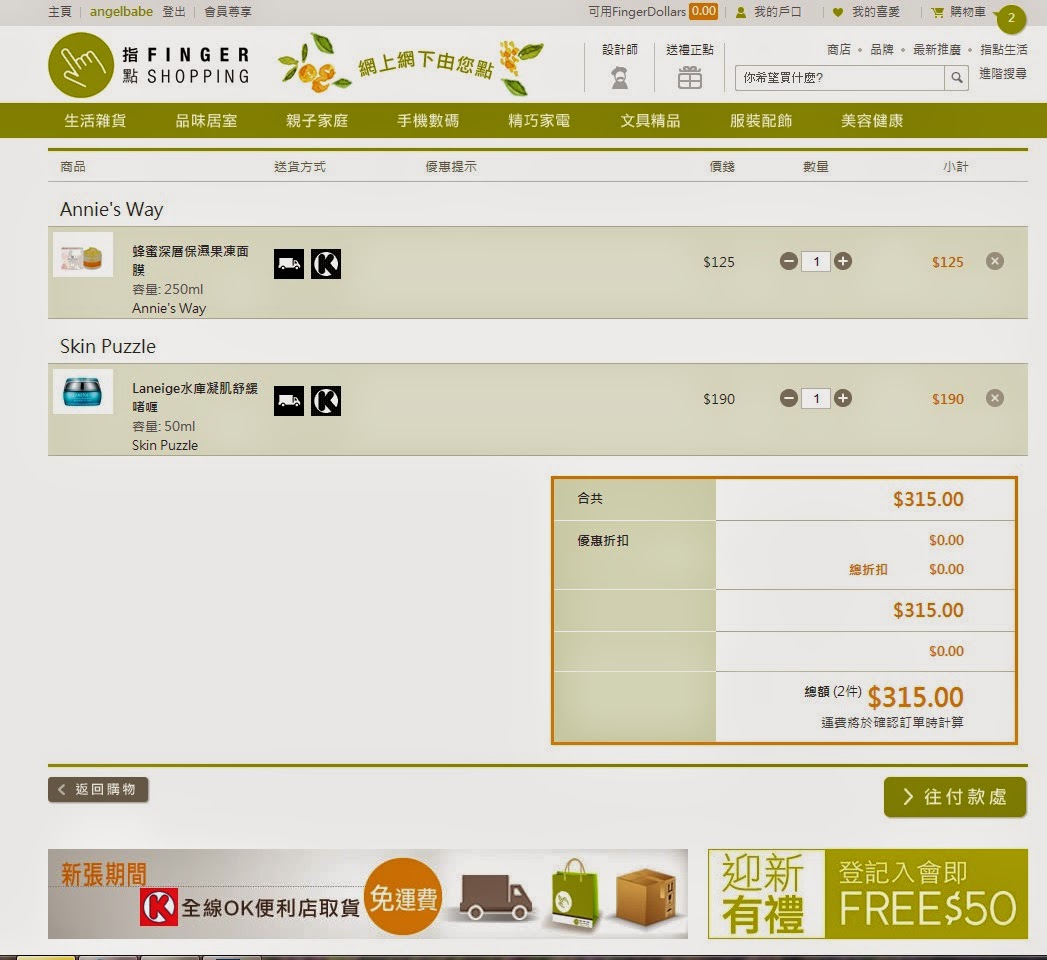Open the designer (設計師) icon
Screen dimensions: 1047x960
click(x=620, y=78)
